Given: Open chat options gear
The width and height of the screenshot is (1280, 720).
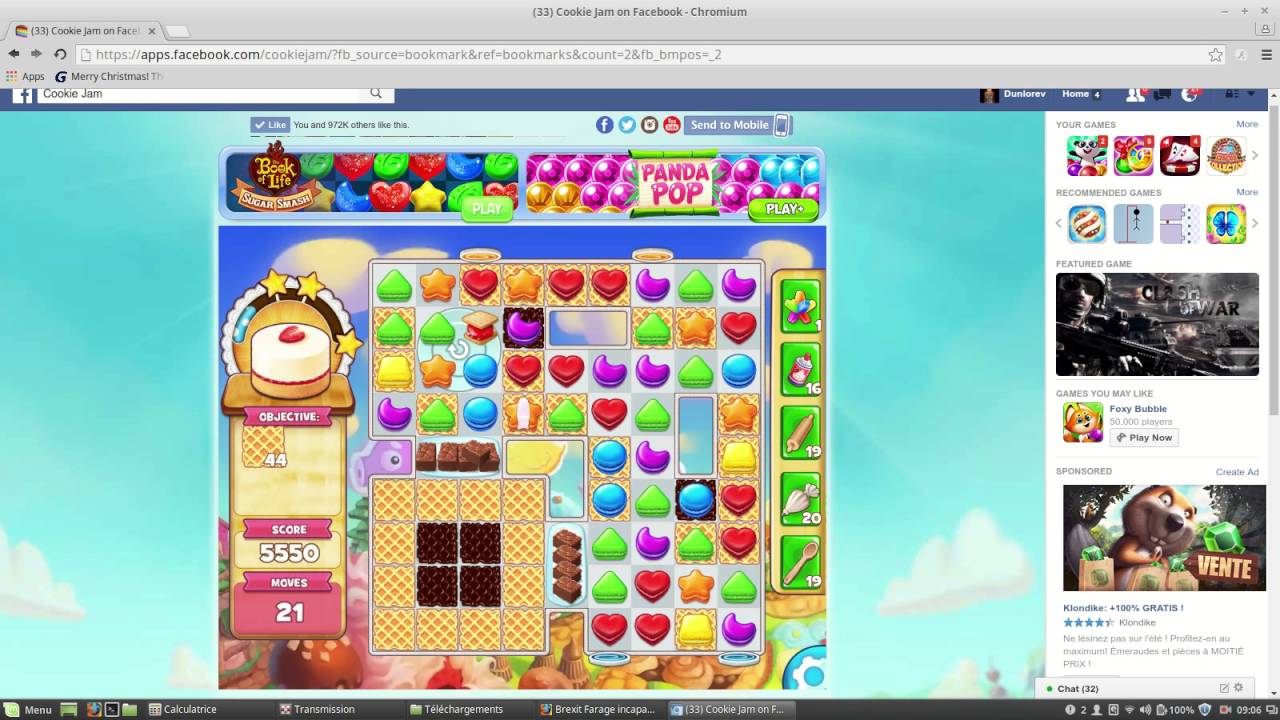Looking at the screenshot, I should (1239, 688).
